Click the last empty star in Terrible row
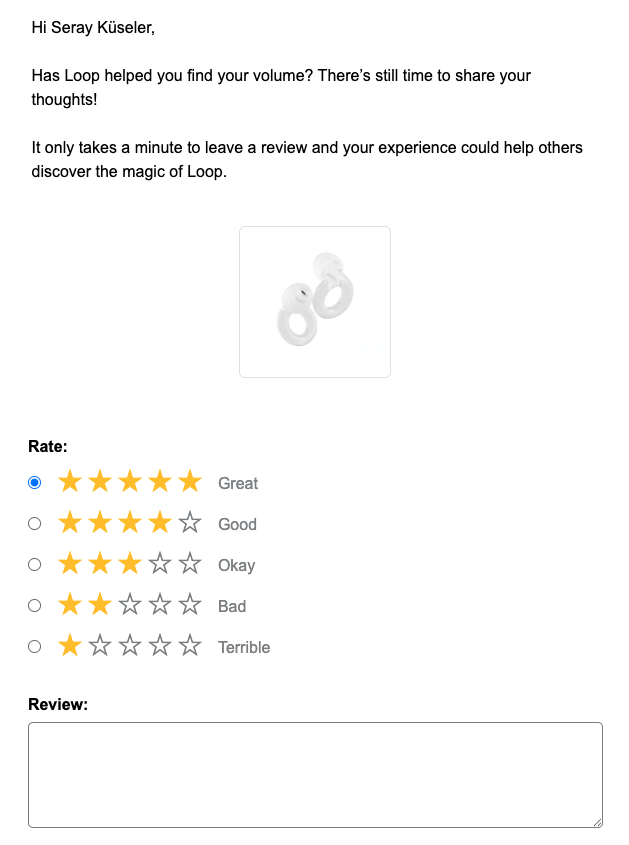The width and height of the screenshot is (629, 845). pos(190,646)
